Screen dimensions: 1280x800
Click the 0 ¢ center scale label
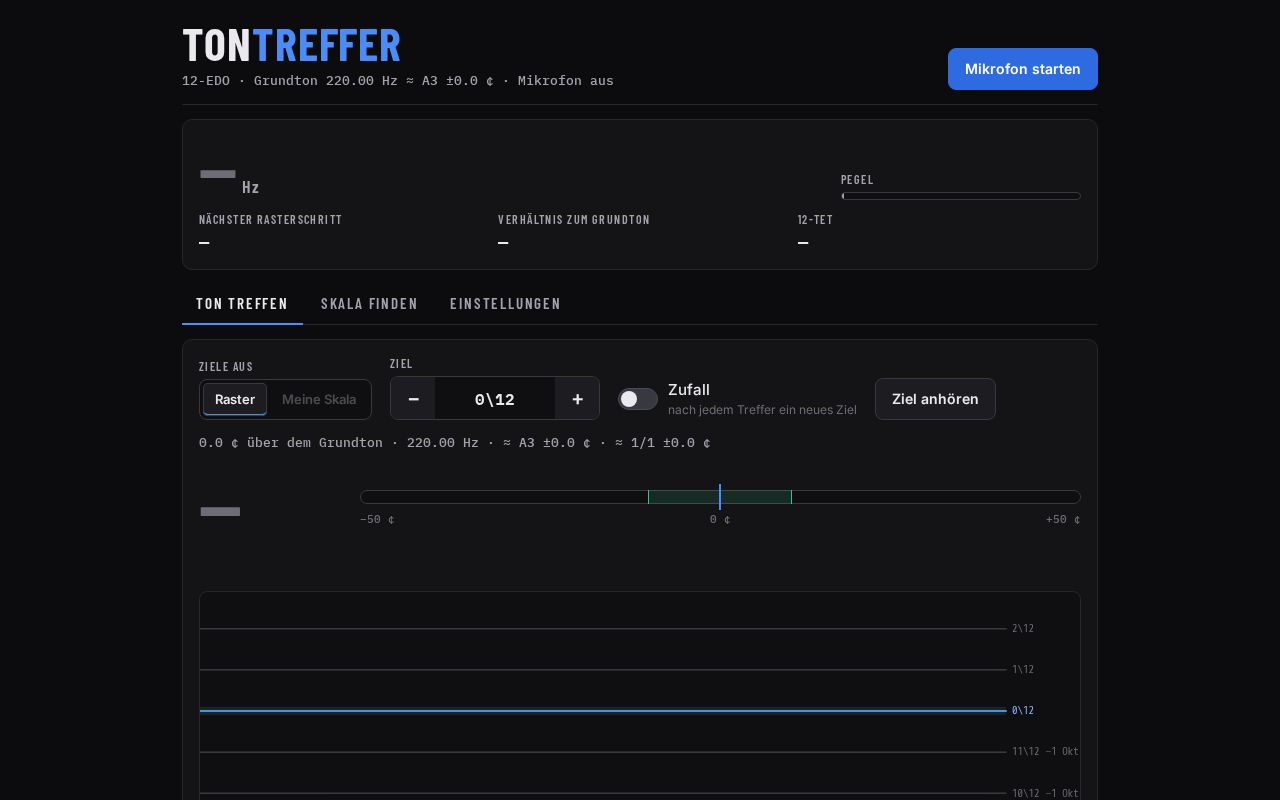pos(720,519)
